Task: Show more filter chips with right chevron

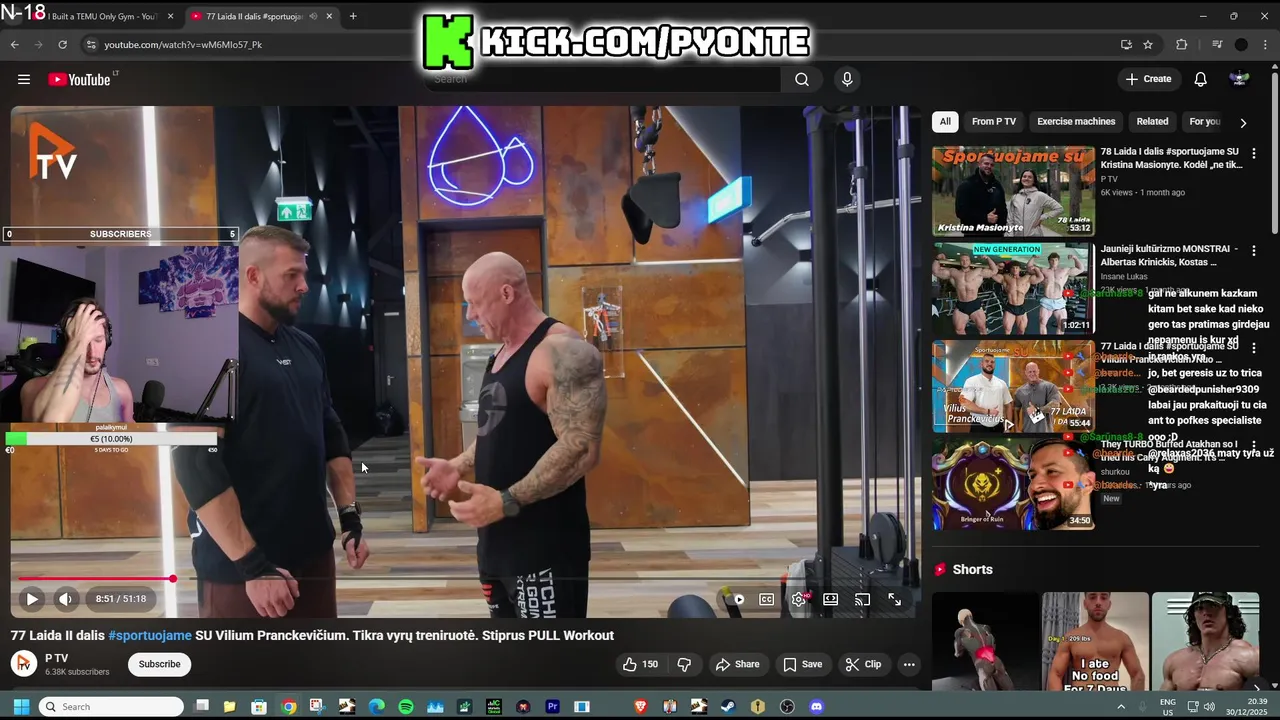Action: [1243, 122]
